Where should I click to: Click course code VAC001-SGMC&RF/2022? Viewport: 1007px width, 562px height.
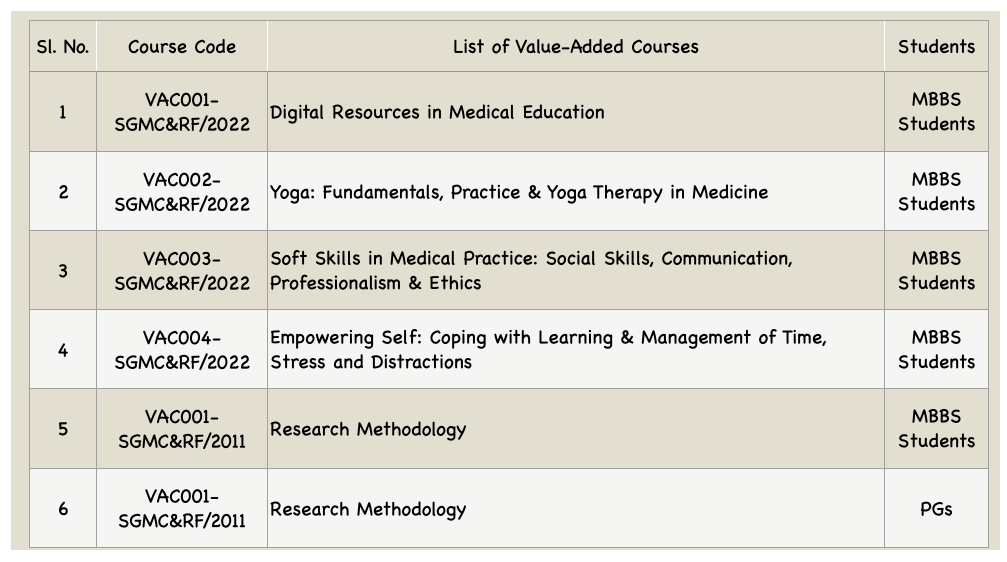182,112
